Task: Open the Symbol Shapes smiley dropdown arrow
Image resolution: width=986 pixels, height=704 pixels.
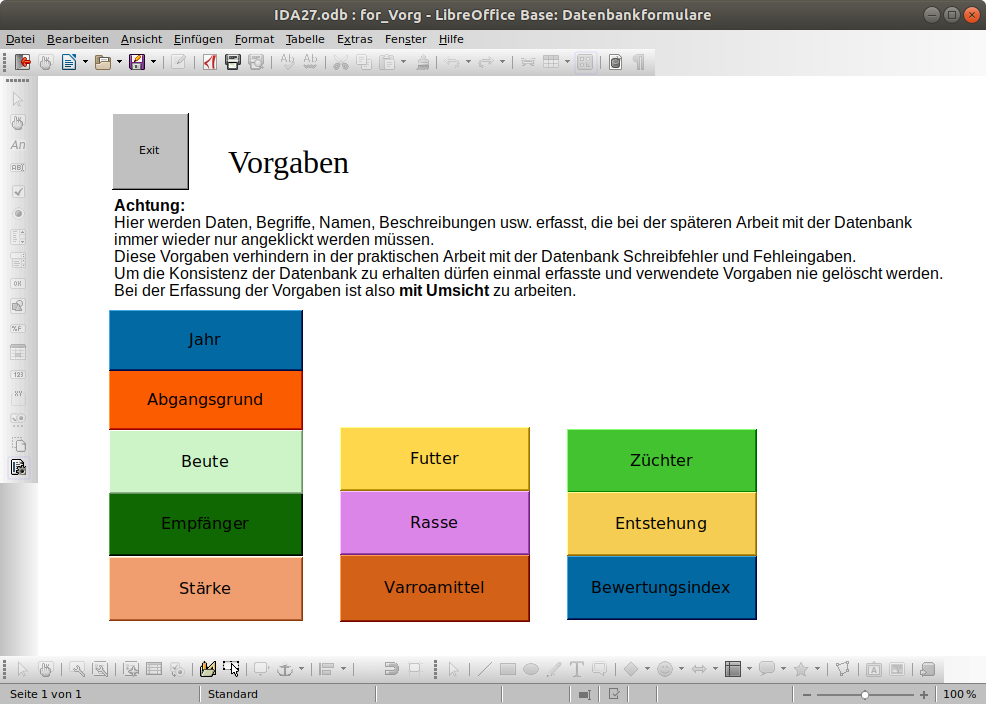Action: 681,669
